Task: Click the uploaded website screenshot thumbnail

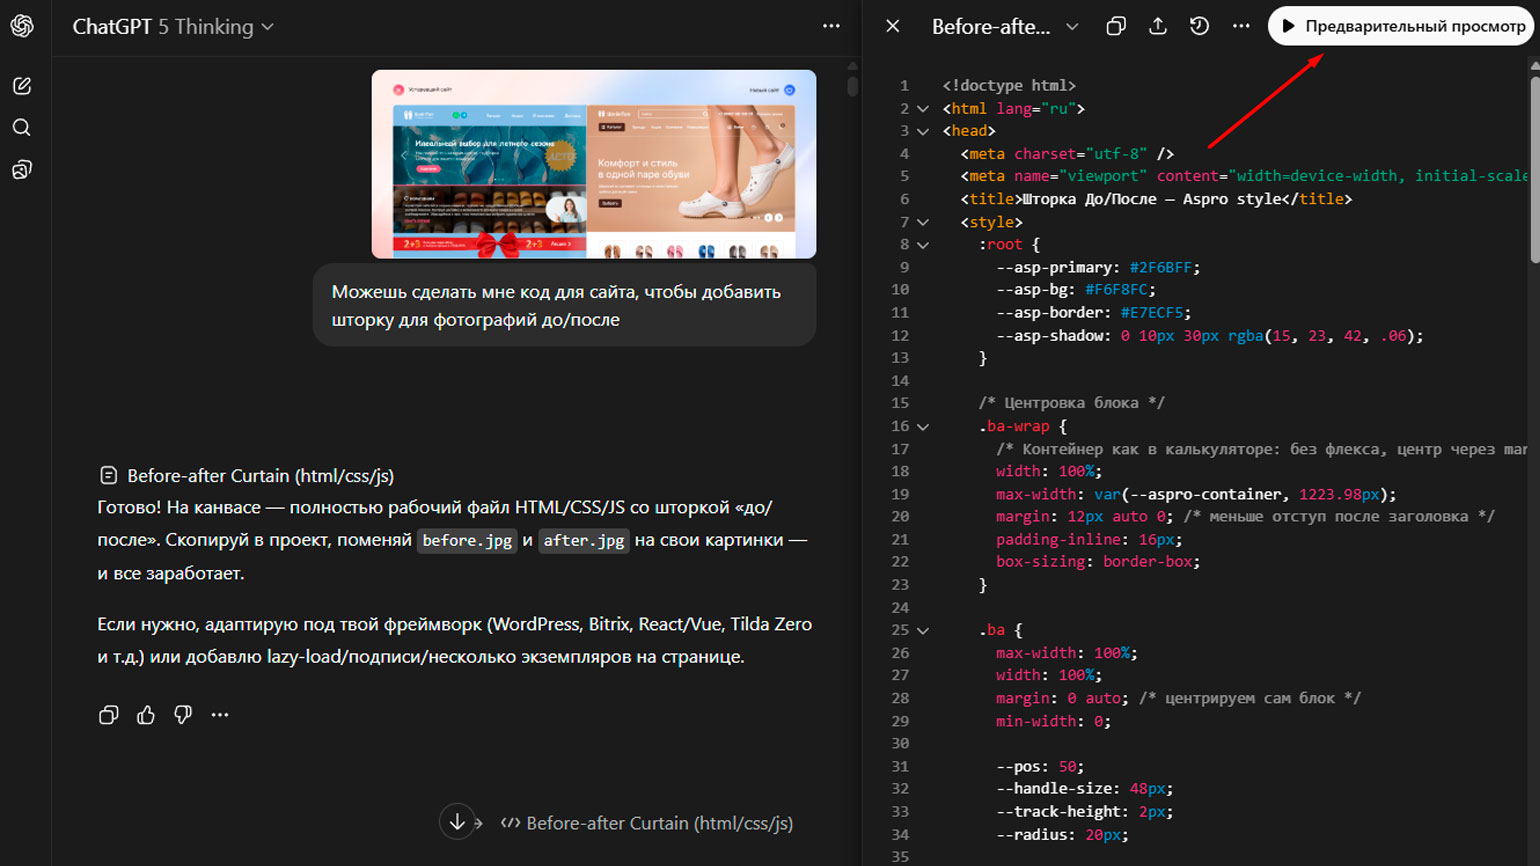Action: pos(593,164)
